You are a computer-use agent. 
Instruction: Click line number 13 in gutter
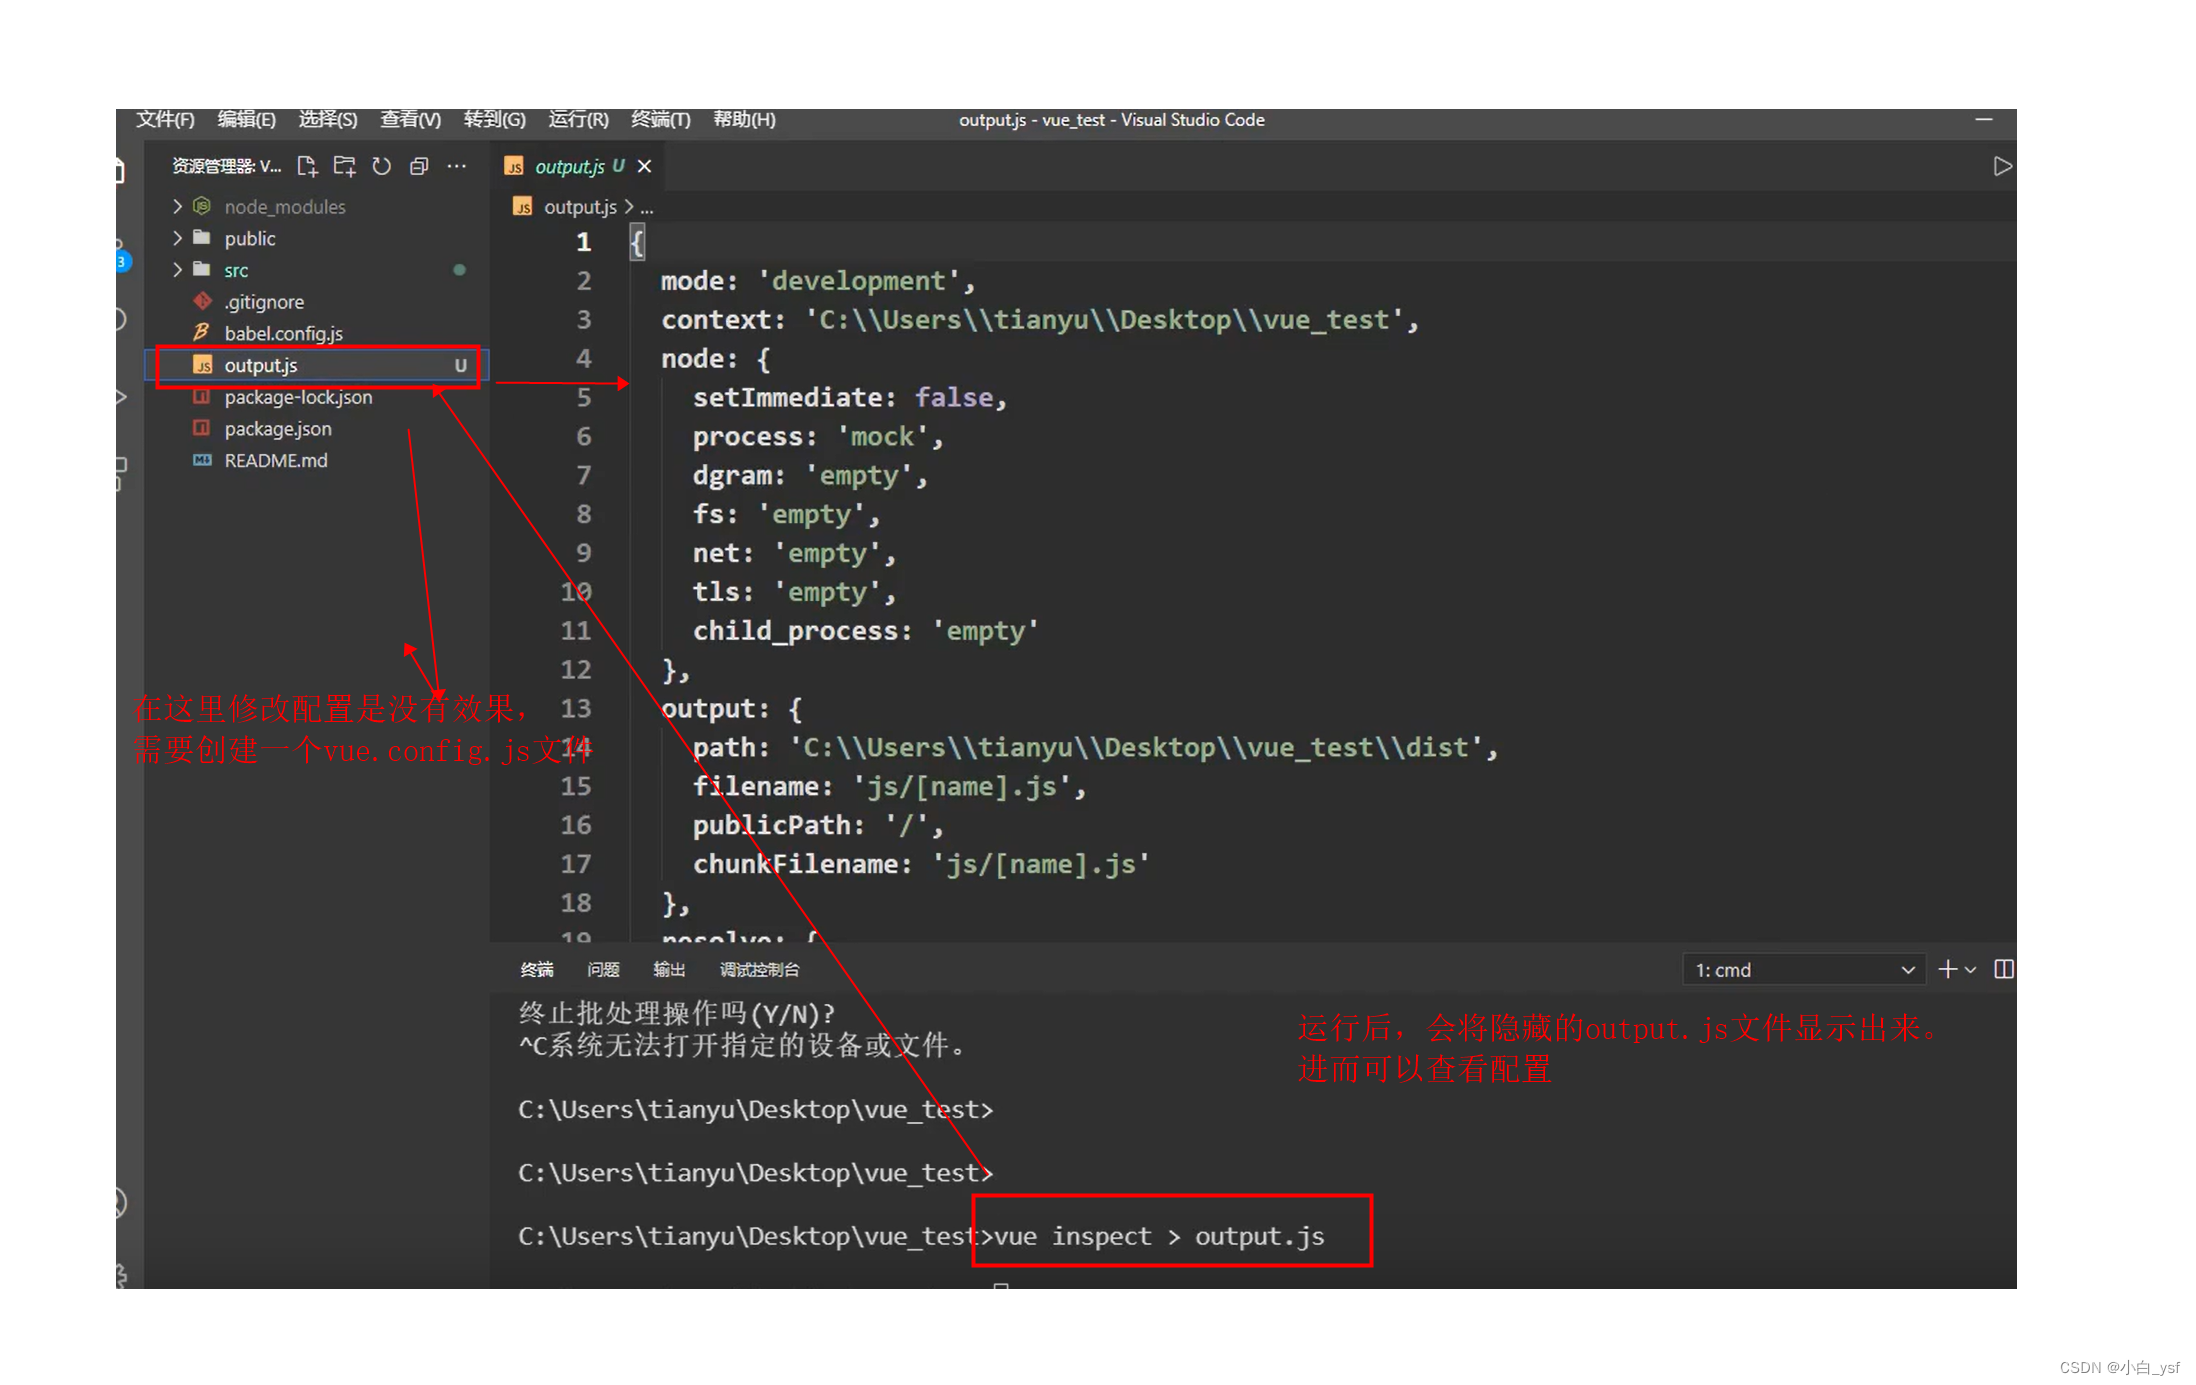coord(575,709)
